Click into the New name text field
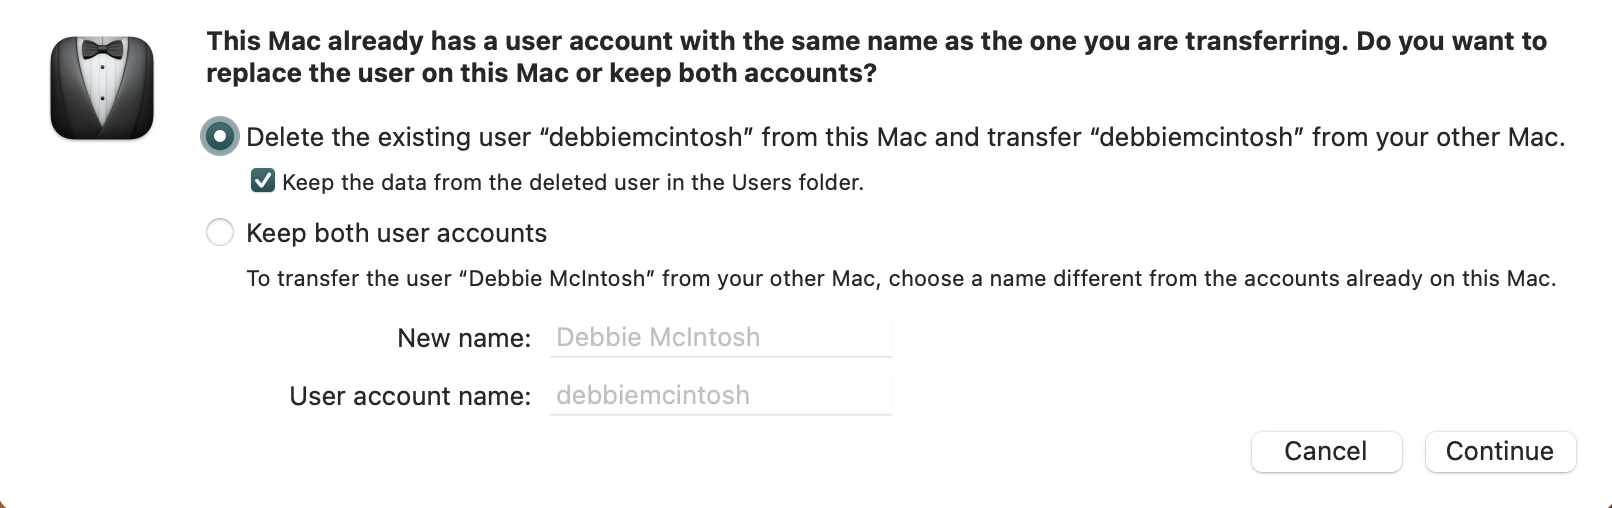This screenshot has width=1612, height=508. click(720, 338)
